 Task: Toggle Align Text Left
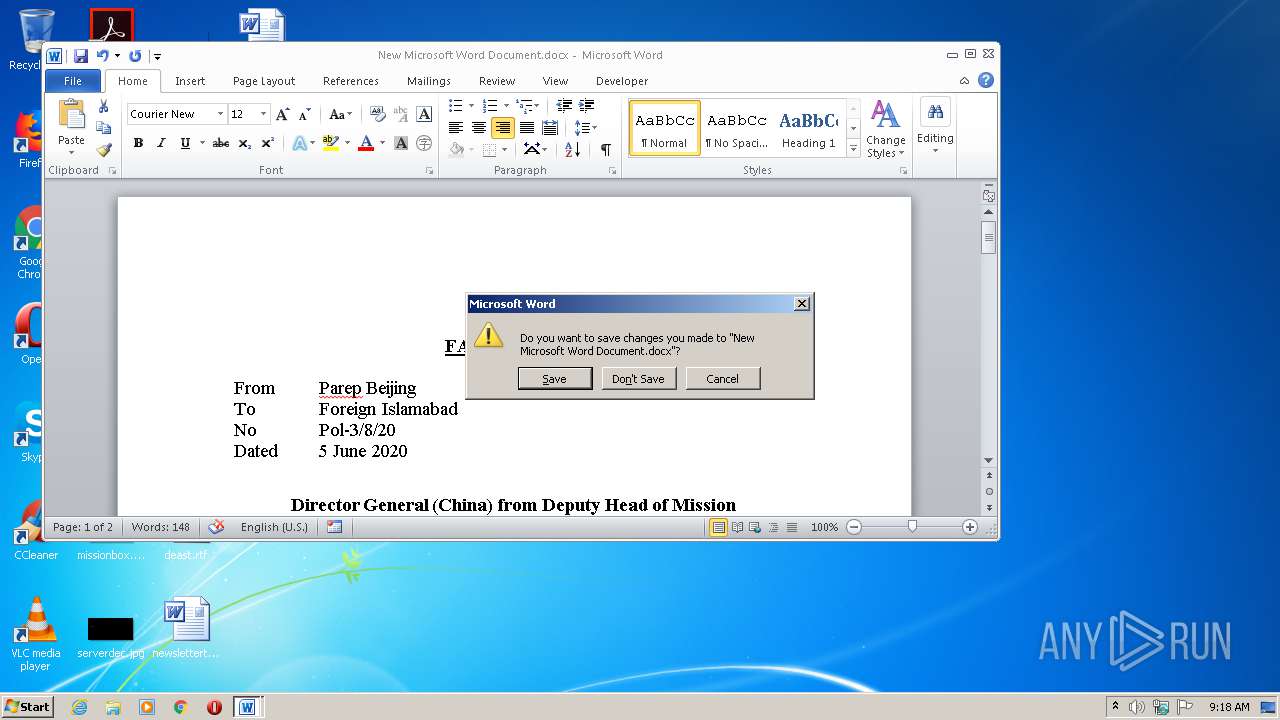(x=455, y=128)
